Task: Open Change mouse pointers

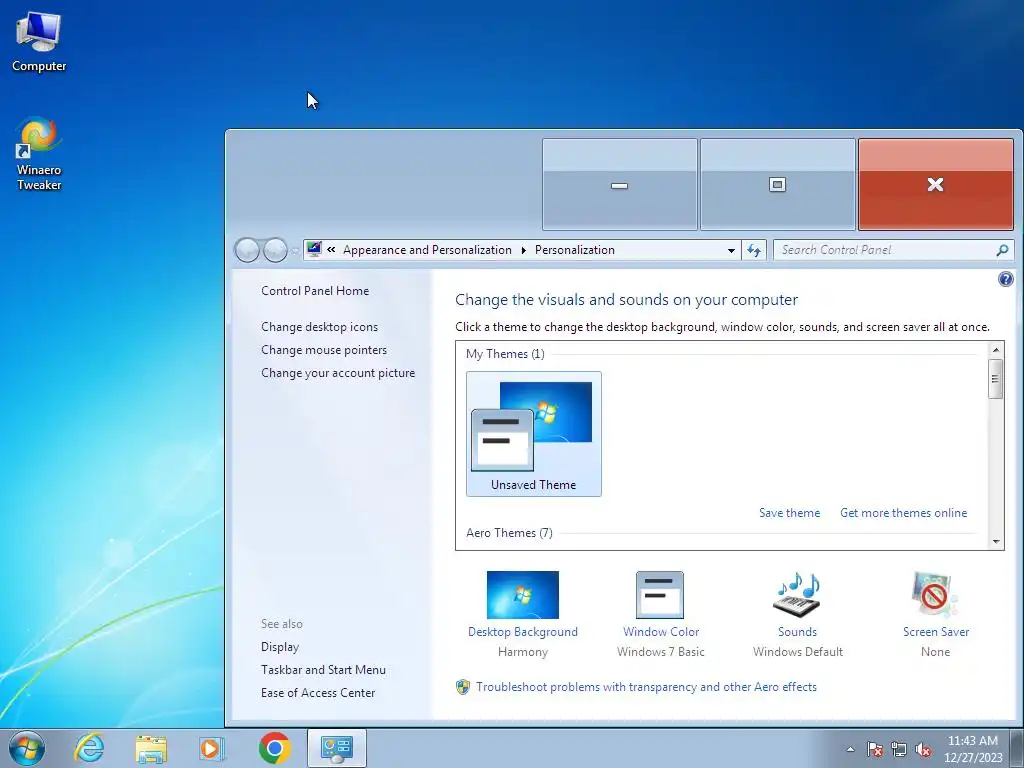Action: pyautogui.click(x=324, y=350)
